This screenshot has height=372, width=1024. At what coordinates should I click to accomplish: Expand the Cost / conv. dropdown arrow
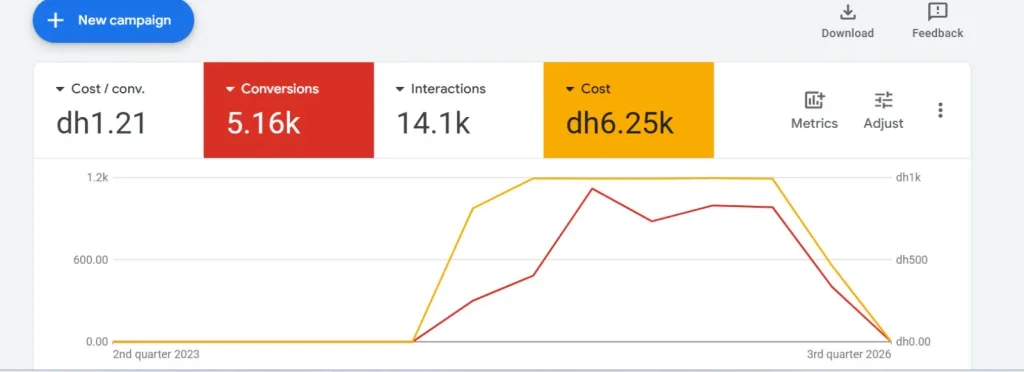tap(60, 89)
